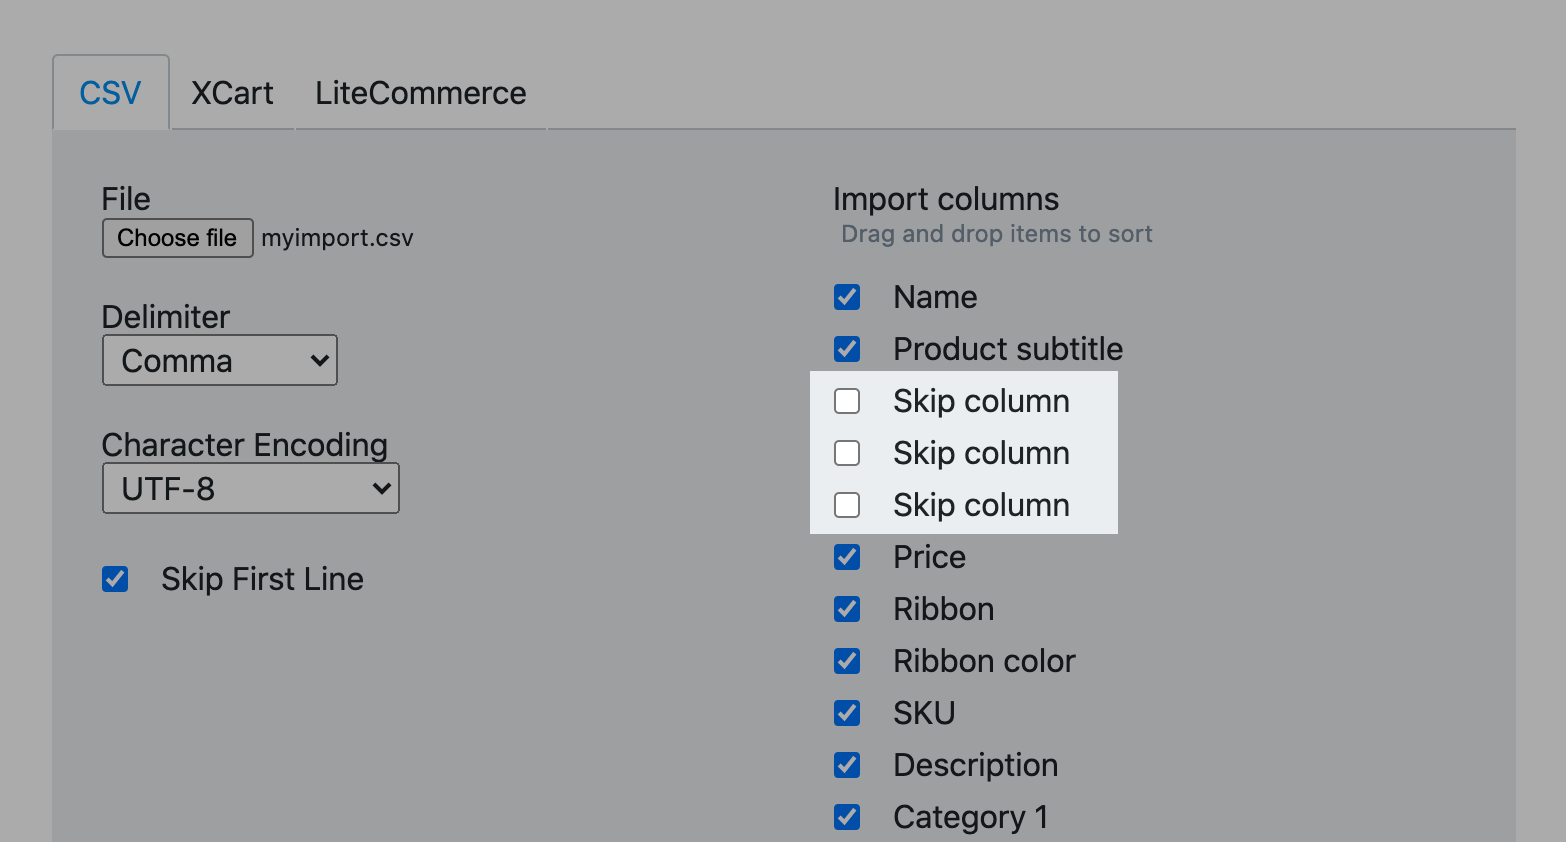Click the Import columns heading

(x=946, y=198)
